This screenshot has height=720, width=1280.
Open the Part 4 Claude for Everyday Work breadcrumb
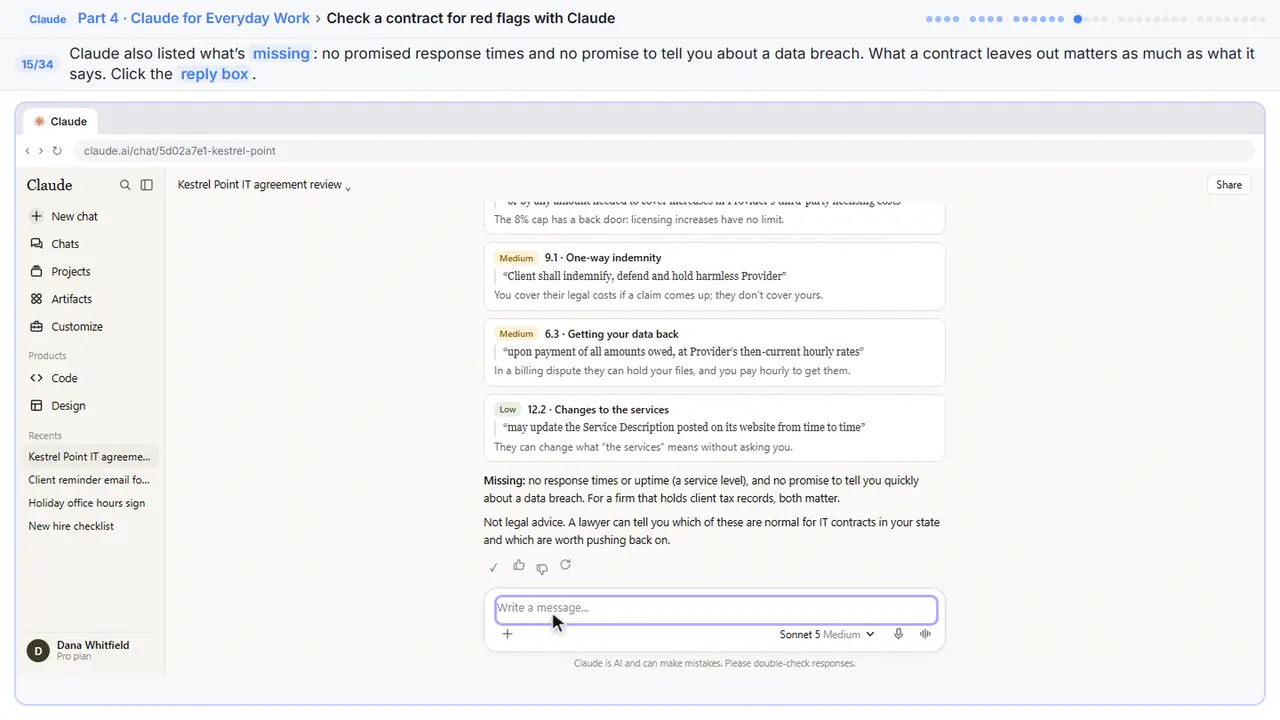point(194,18)
